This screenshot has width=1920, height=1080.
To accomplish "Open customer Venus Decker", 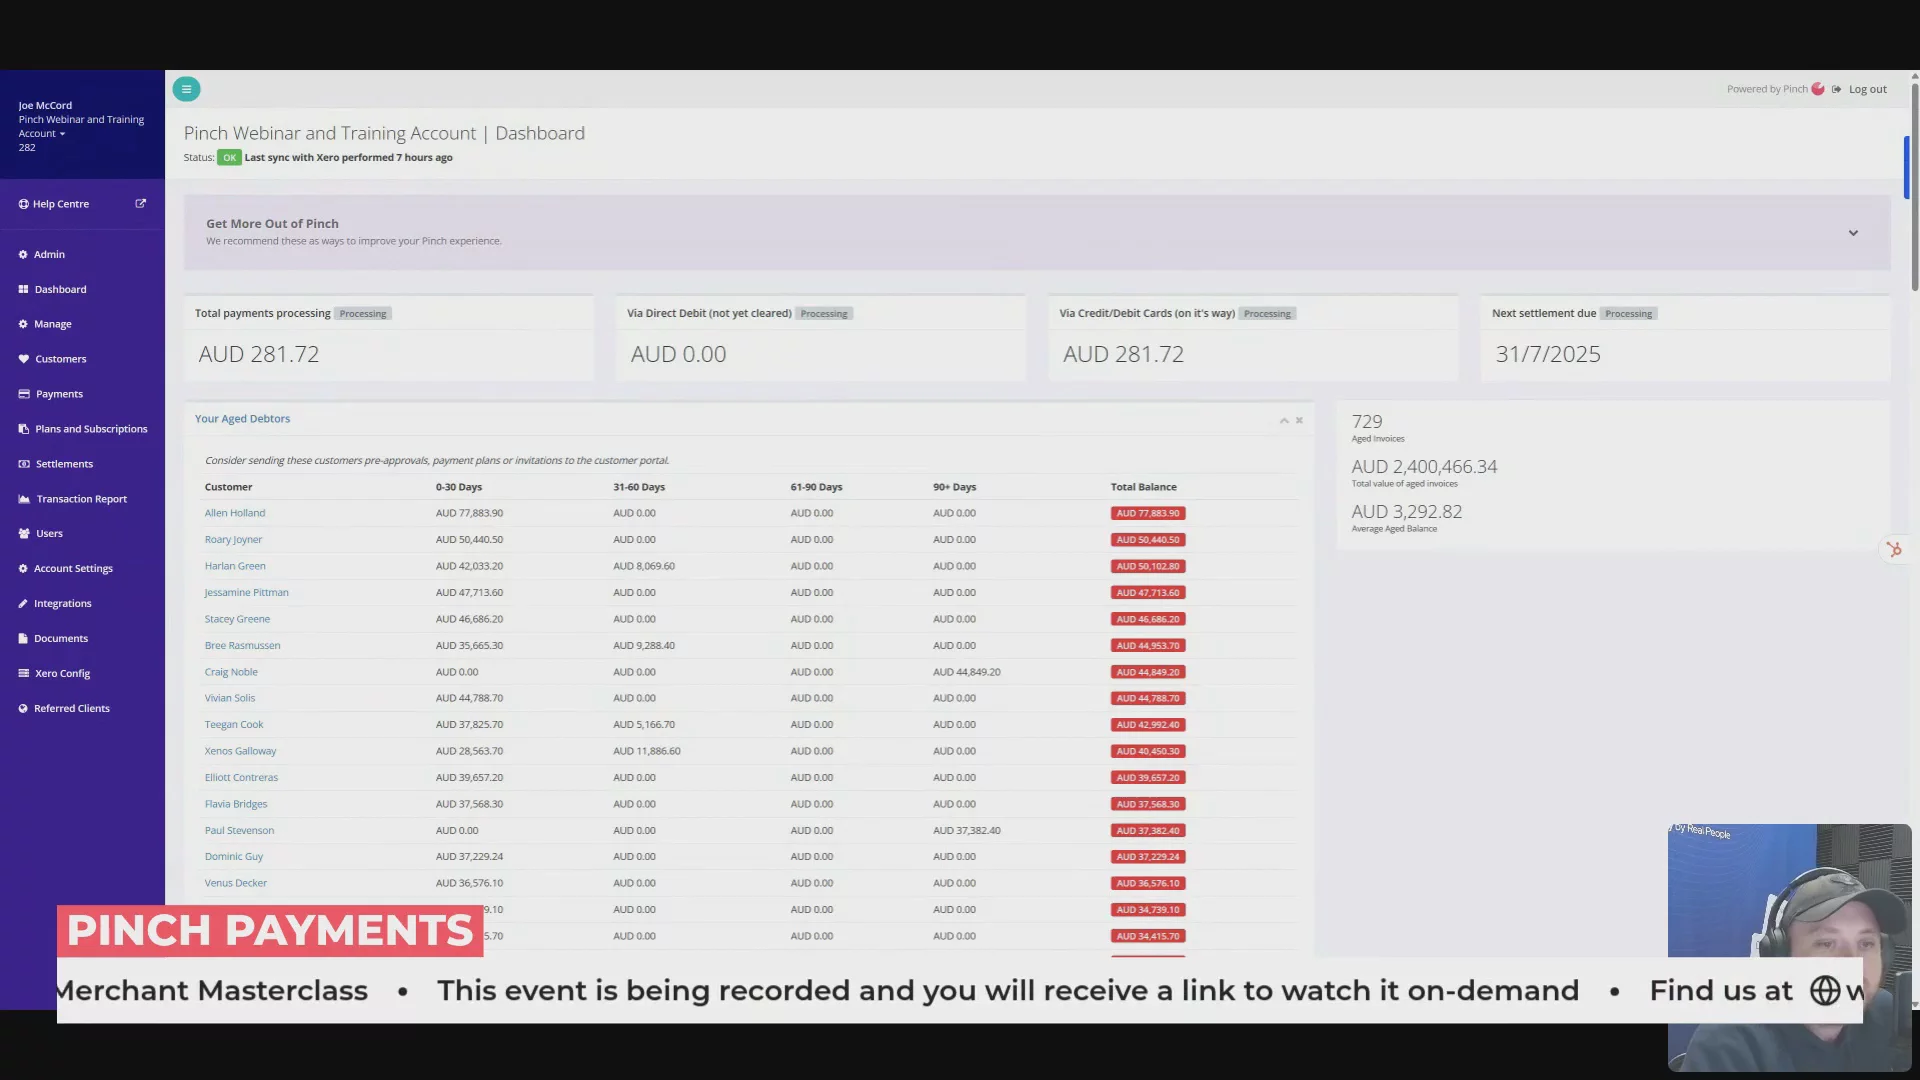I will click(236, 883).
